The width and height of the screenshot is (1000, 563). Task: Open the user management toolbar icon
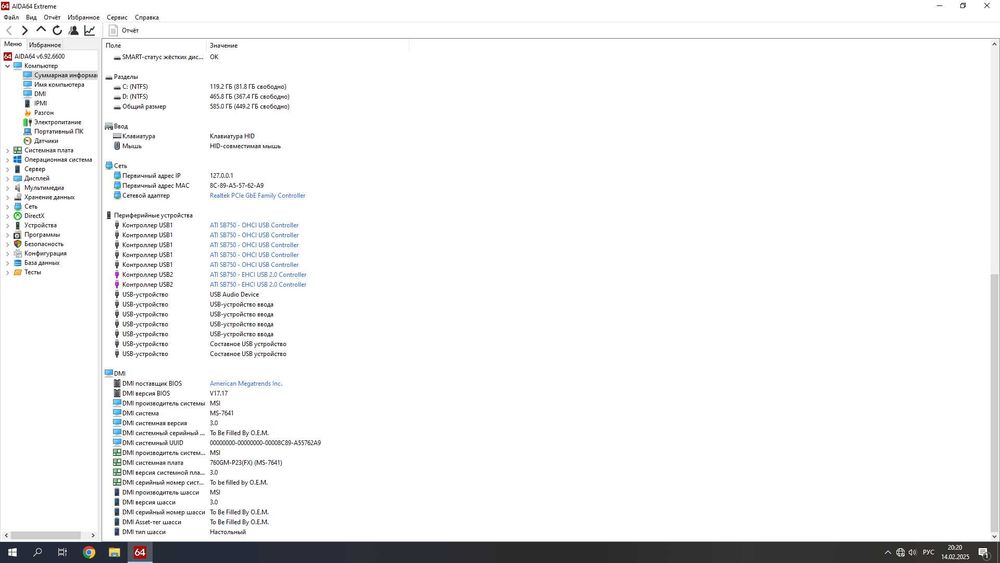(73, 30)
